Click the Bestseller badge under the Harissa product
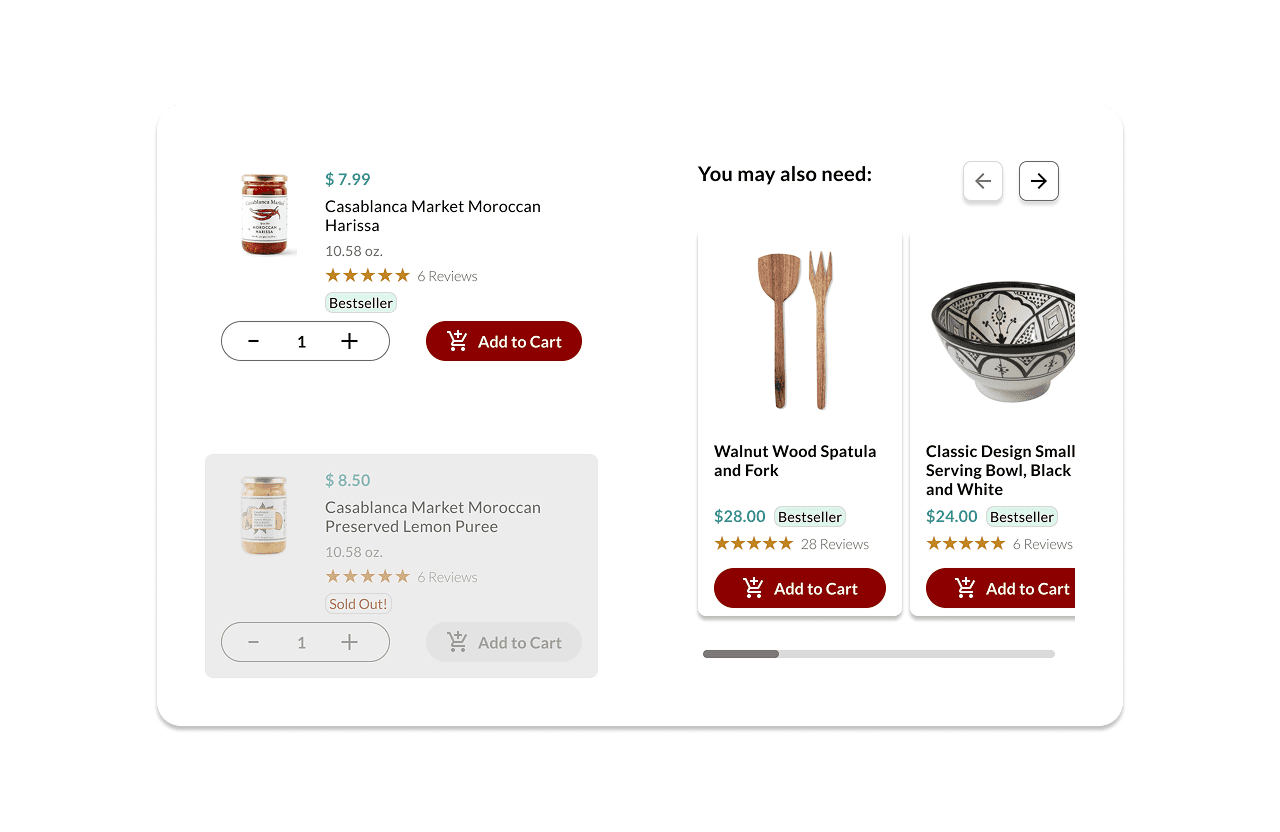1280x832 pixels. [360, 302]
